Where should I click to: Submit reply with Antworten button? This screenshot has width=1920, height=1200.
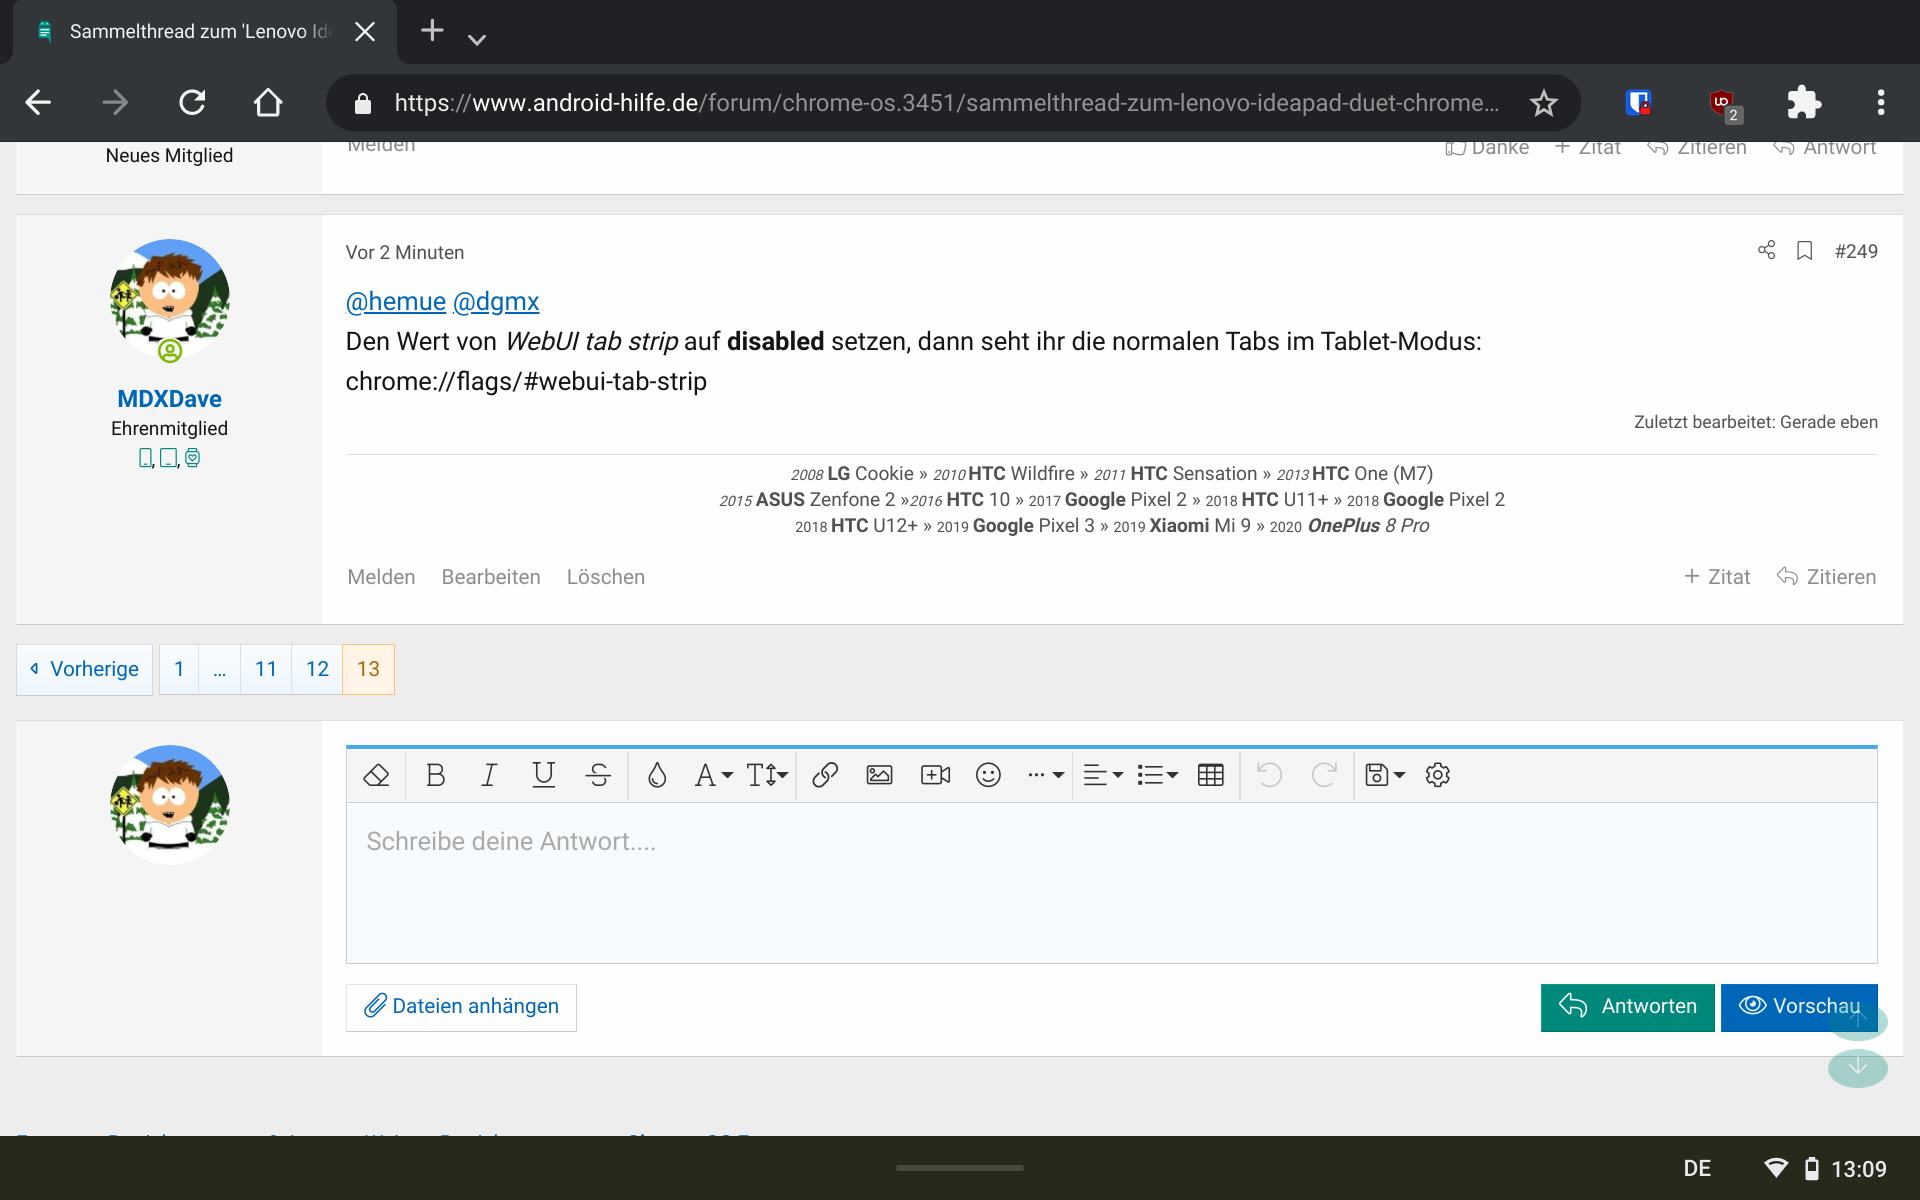click(1627, 1007)
